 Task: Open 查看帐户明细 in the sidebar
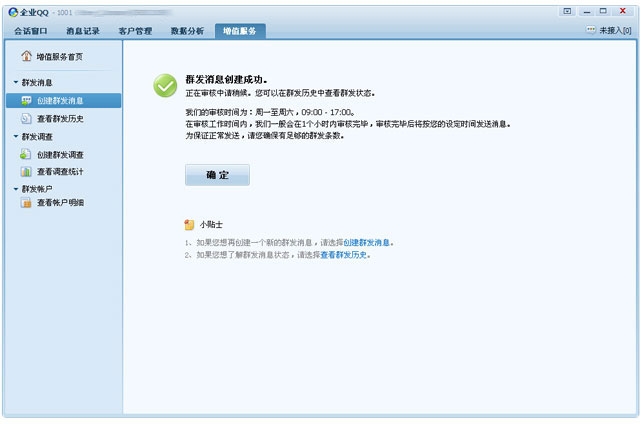click(x=61, y=203)
